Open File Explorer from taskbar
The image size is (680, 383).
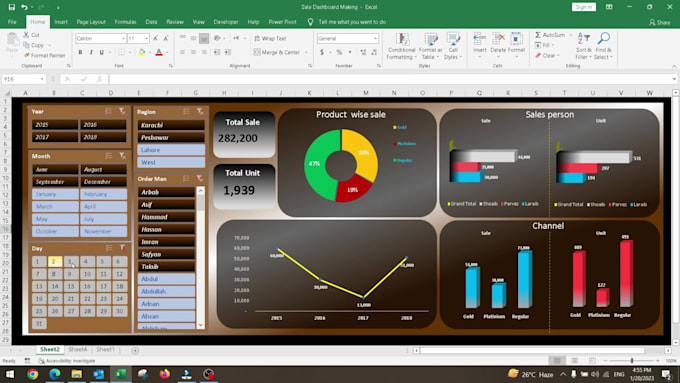tap(77, 374)
